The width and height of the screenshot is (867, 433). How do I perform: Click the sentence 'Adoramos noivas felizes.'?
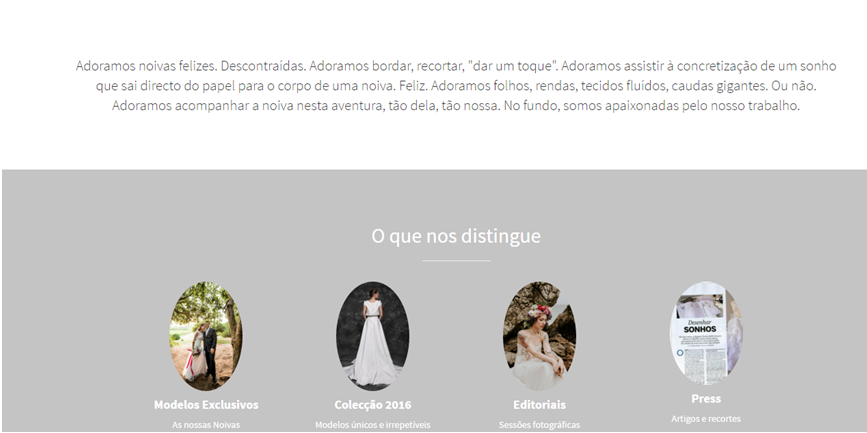(x=147, y=66)
